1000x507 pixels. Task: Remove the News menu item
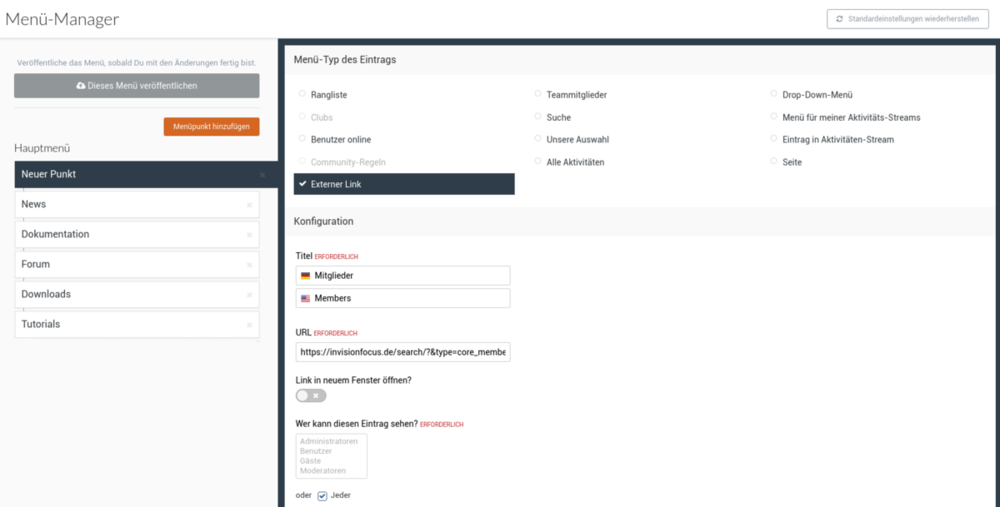249,205
